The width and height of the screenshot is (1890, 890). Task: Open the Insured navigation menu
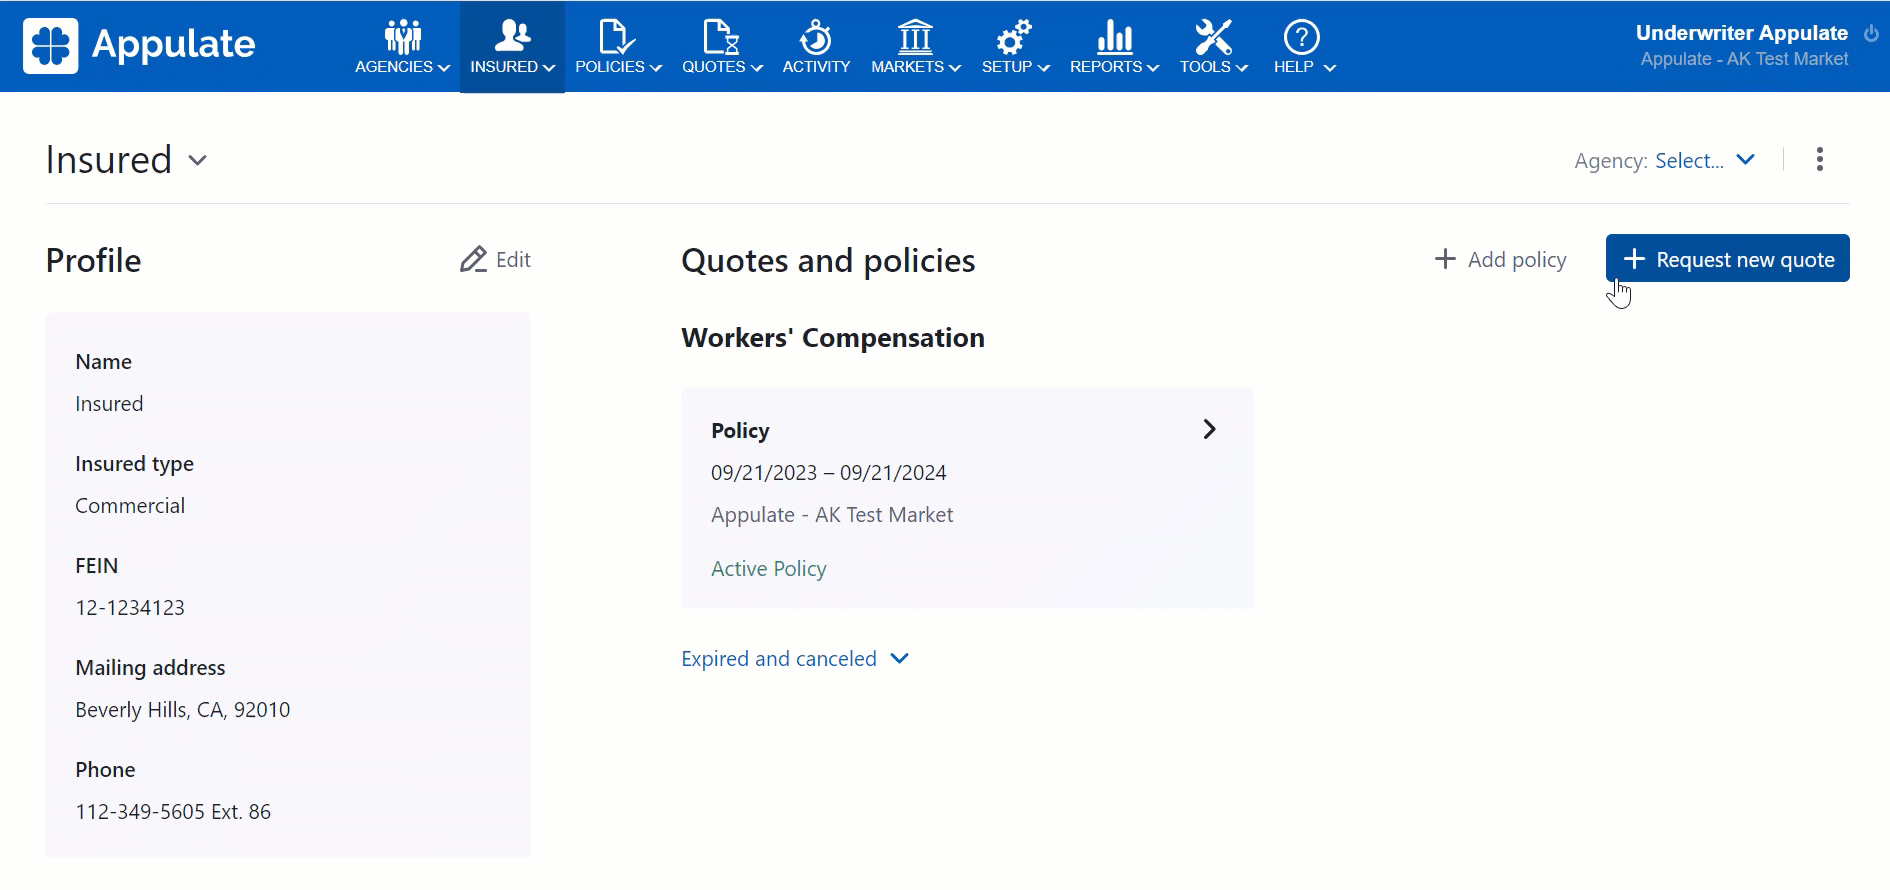[x=512, y=47]
